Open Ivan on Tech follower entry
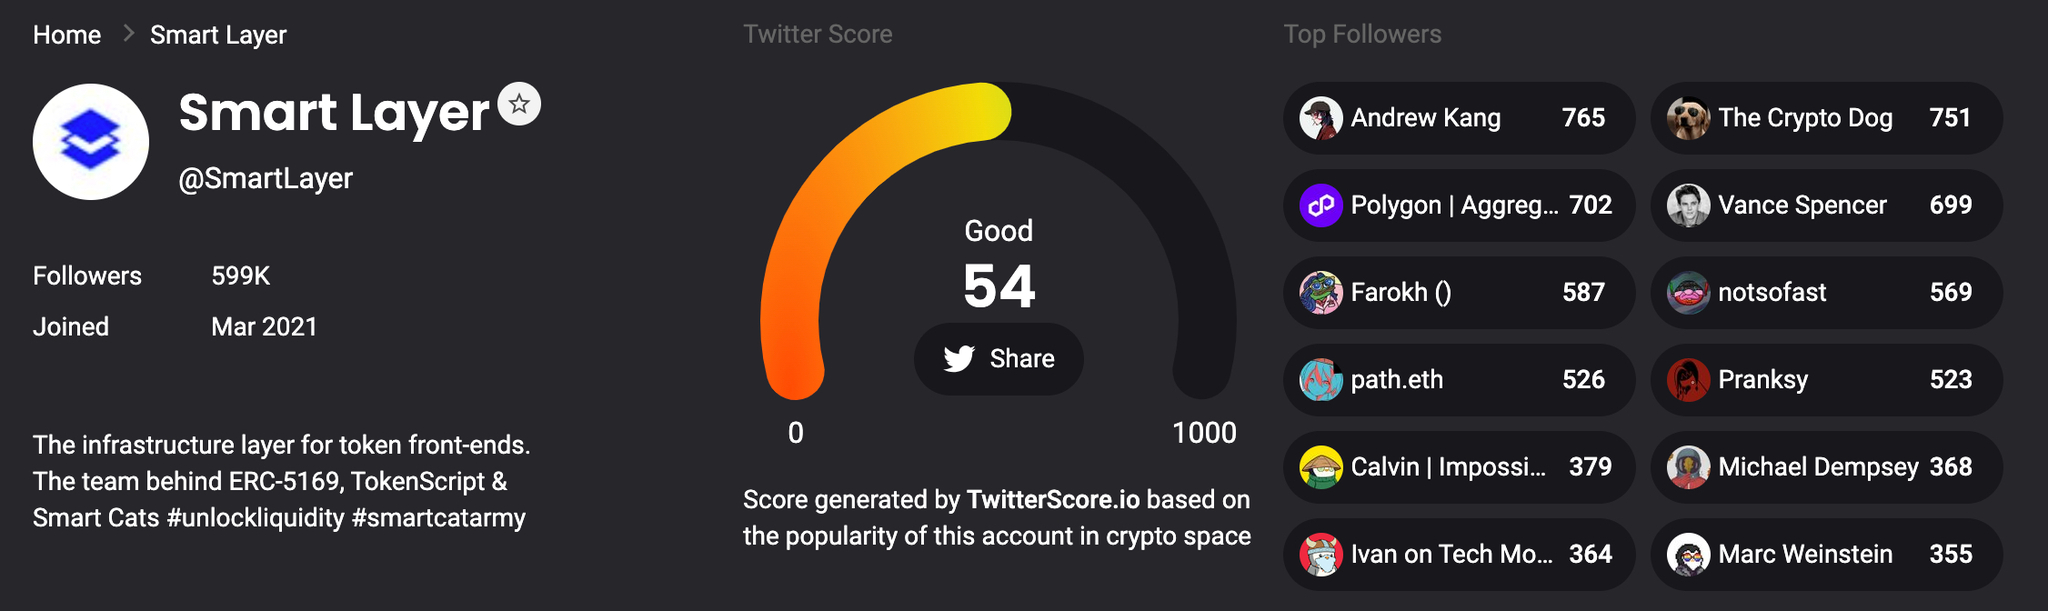2048x611 pixels. click(1458, 554)
